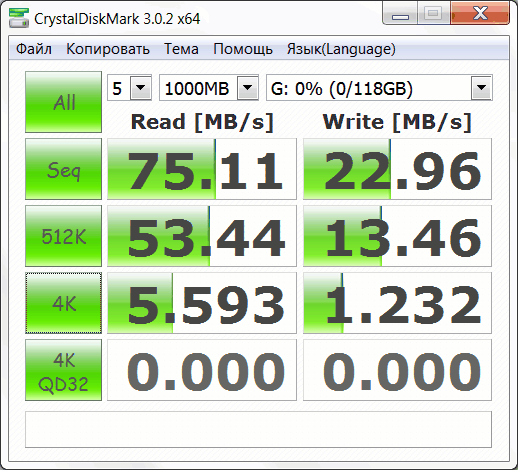Click the Seq read result 75.11

[x=202, y=169]
